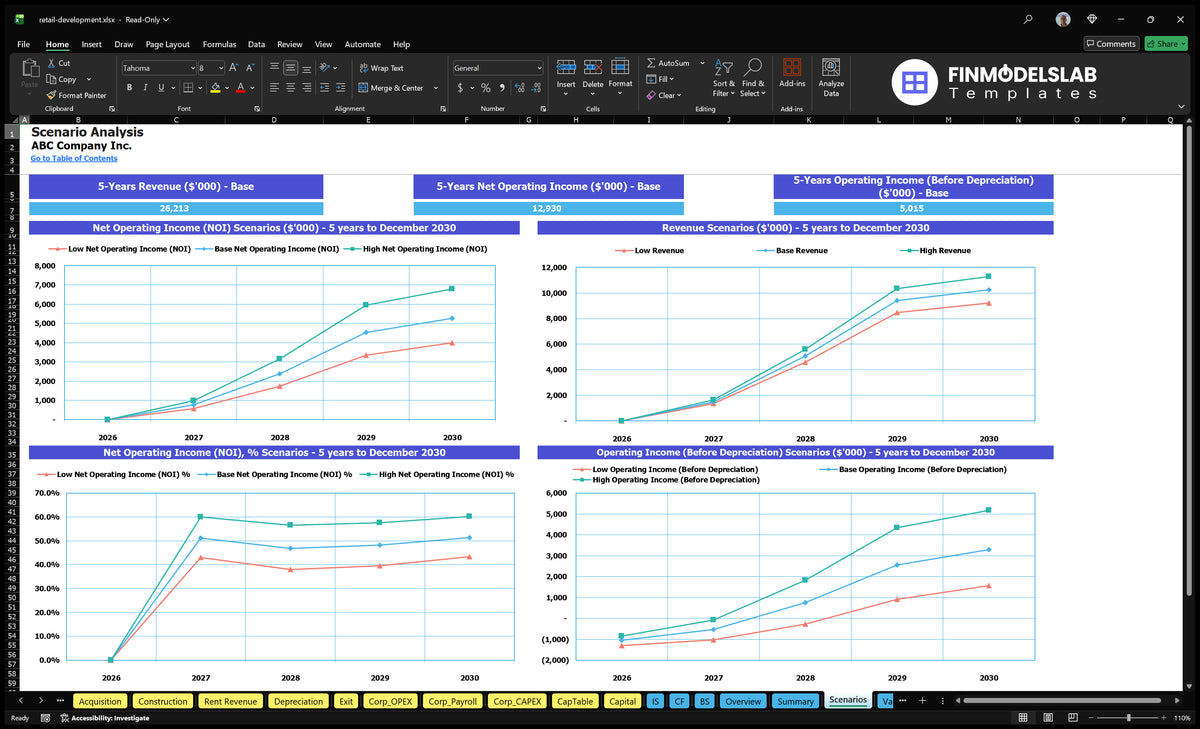Open Sort & Filter dropdown
Image resolution: width=1200 pixels, height=729 pixels.
coord(724,76)
